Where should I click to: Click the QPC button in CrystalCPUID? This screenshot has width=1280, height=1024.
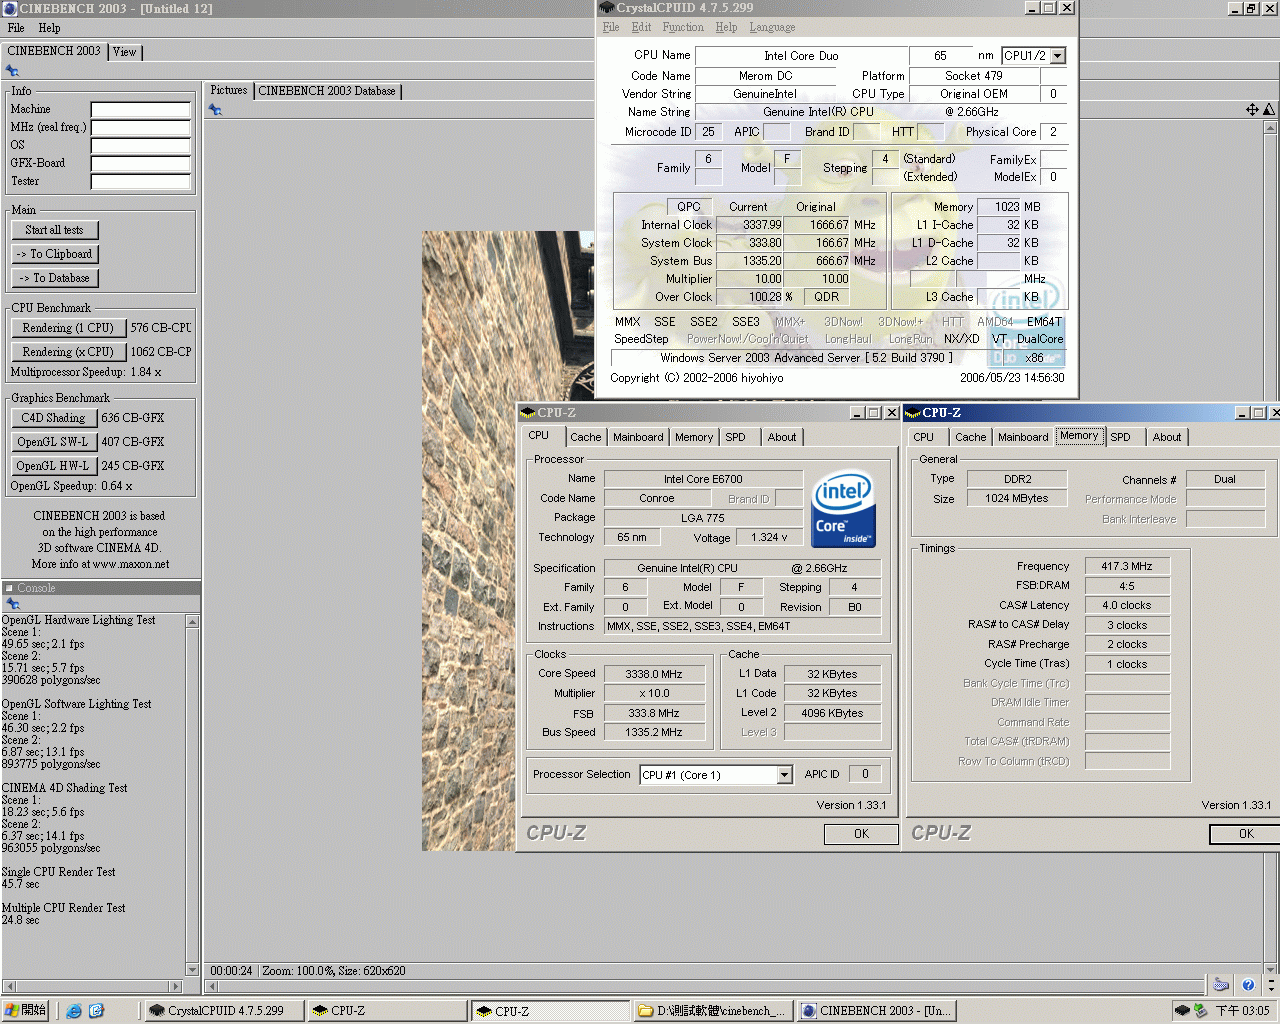click(x=689, y=207)
